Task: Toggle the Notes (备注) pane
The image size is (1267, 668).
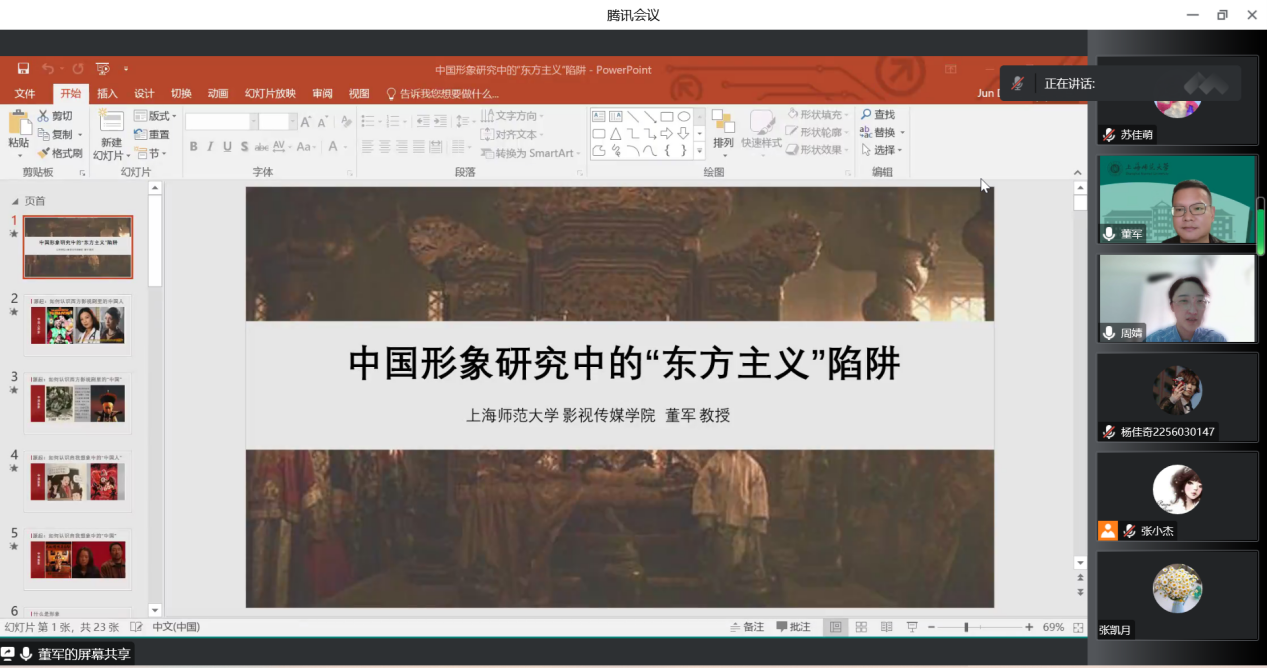Action: click(x=746, y=627)
